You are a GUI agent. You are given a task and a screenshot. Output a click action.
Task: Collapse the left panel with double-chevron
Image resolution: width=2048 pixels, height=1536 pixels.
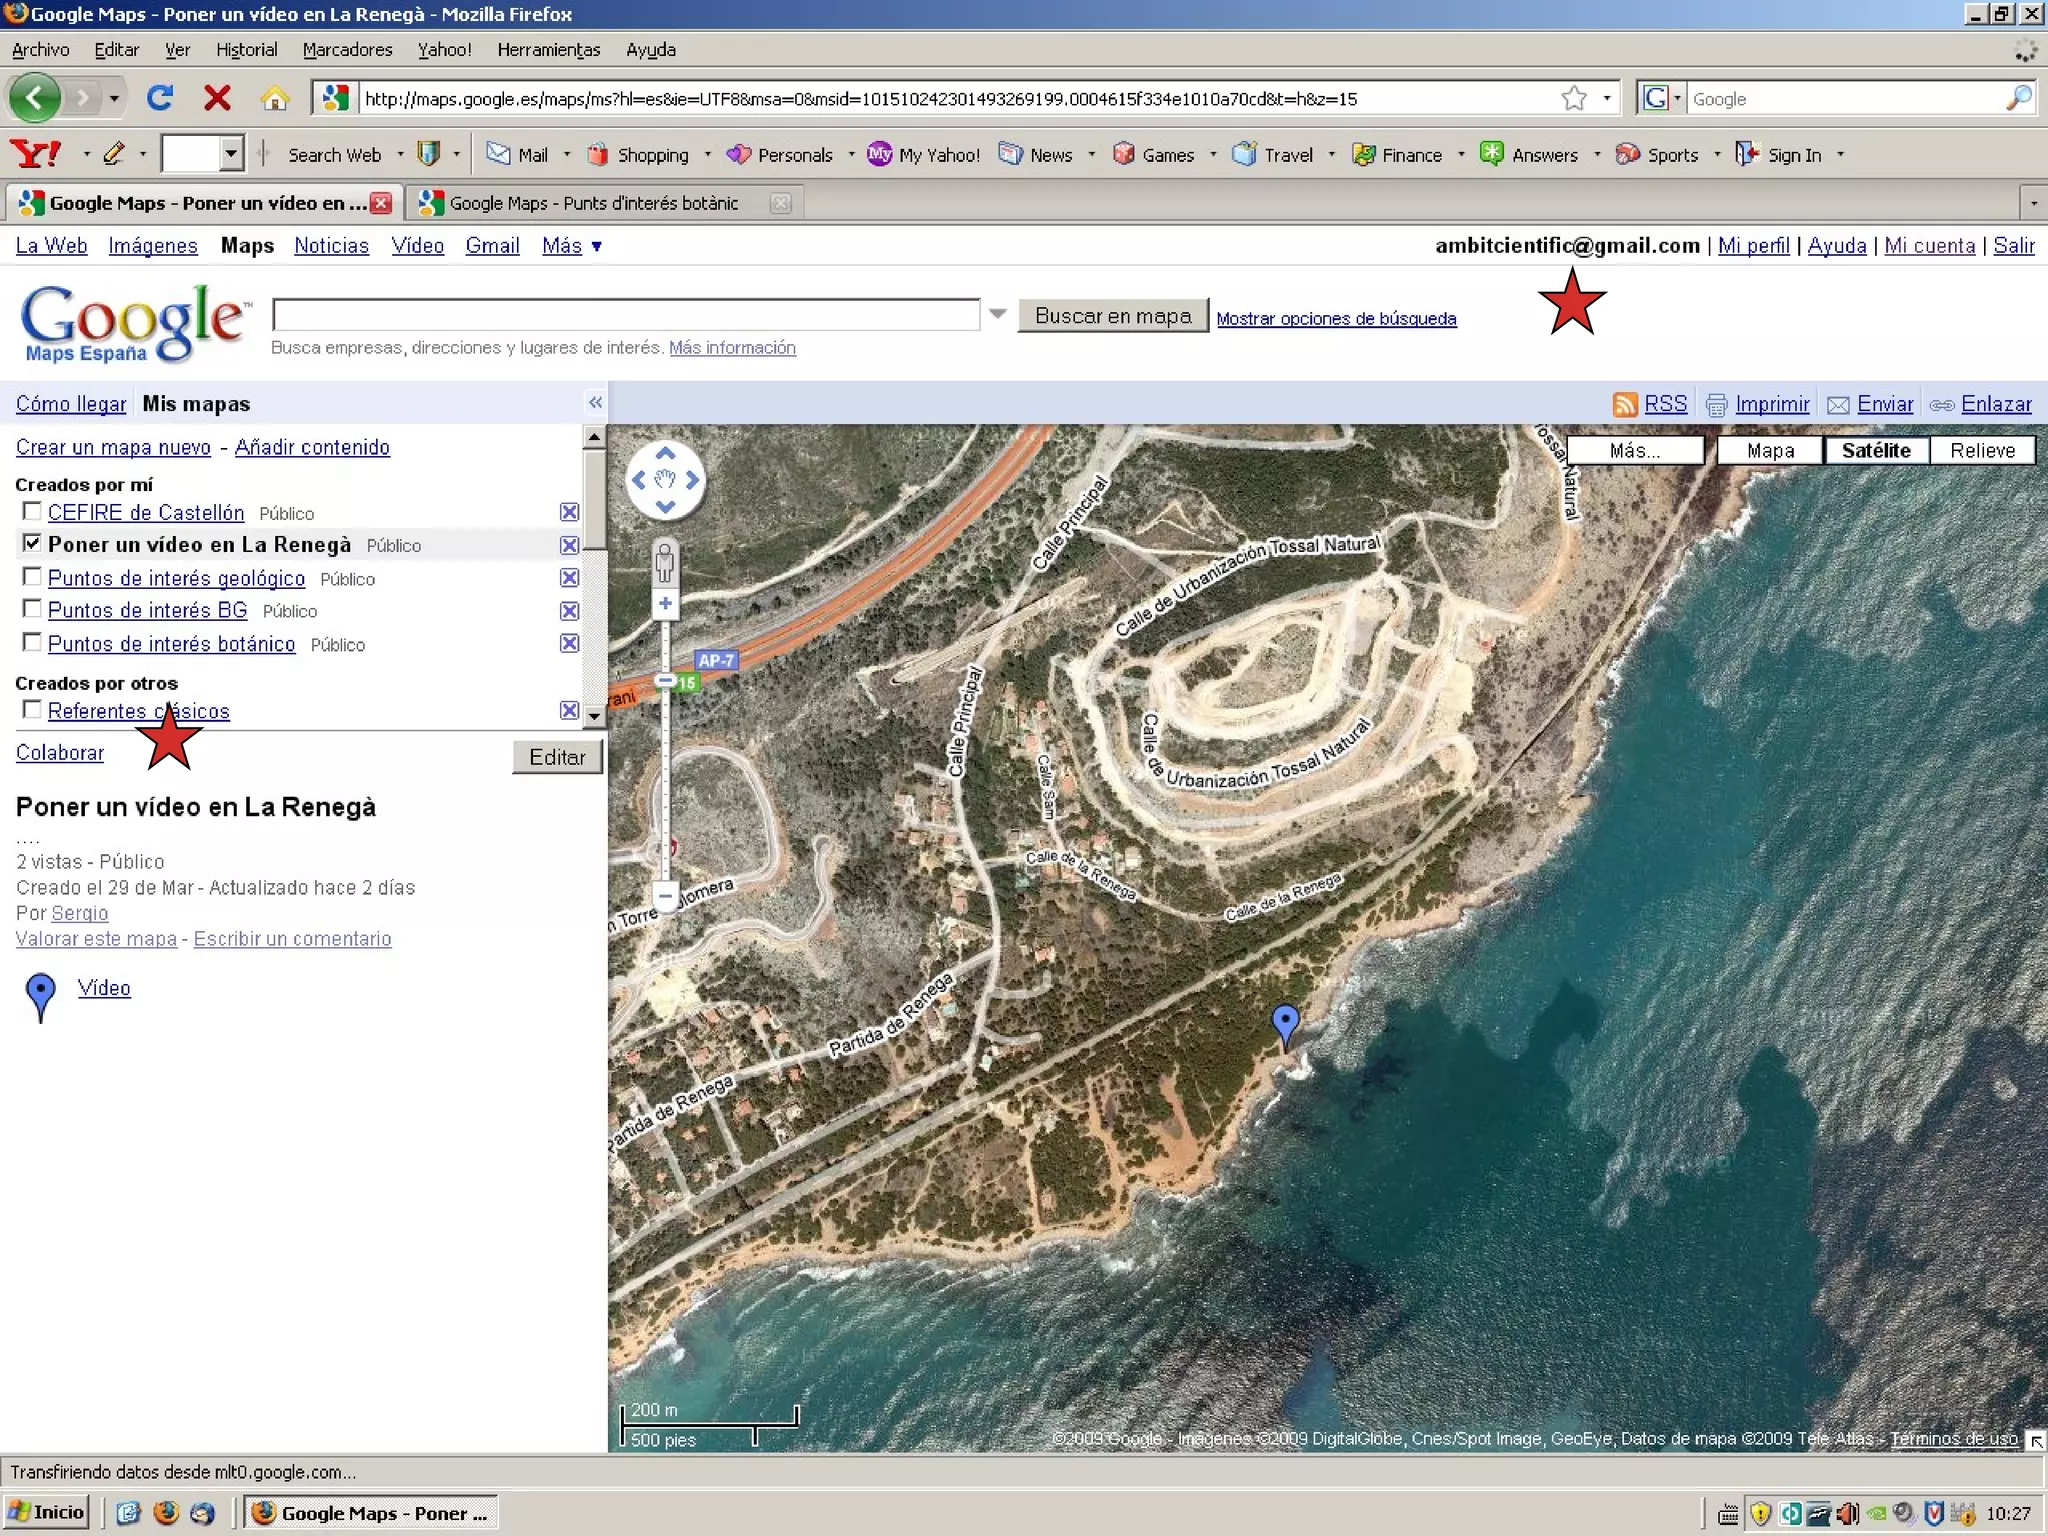click(595, 403)
